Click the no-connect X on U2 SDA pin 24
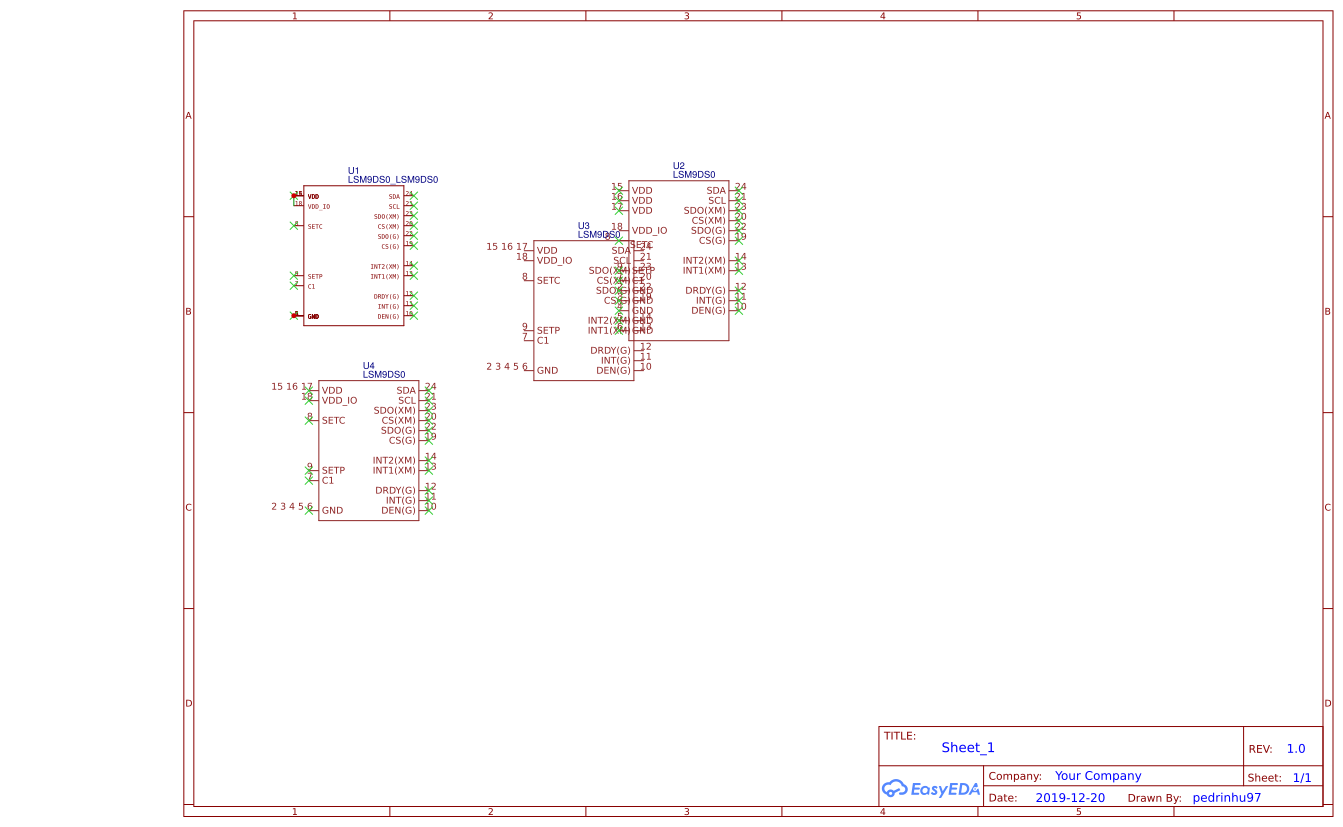 click(x=739, y=190)
